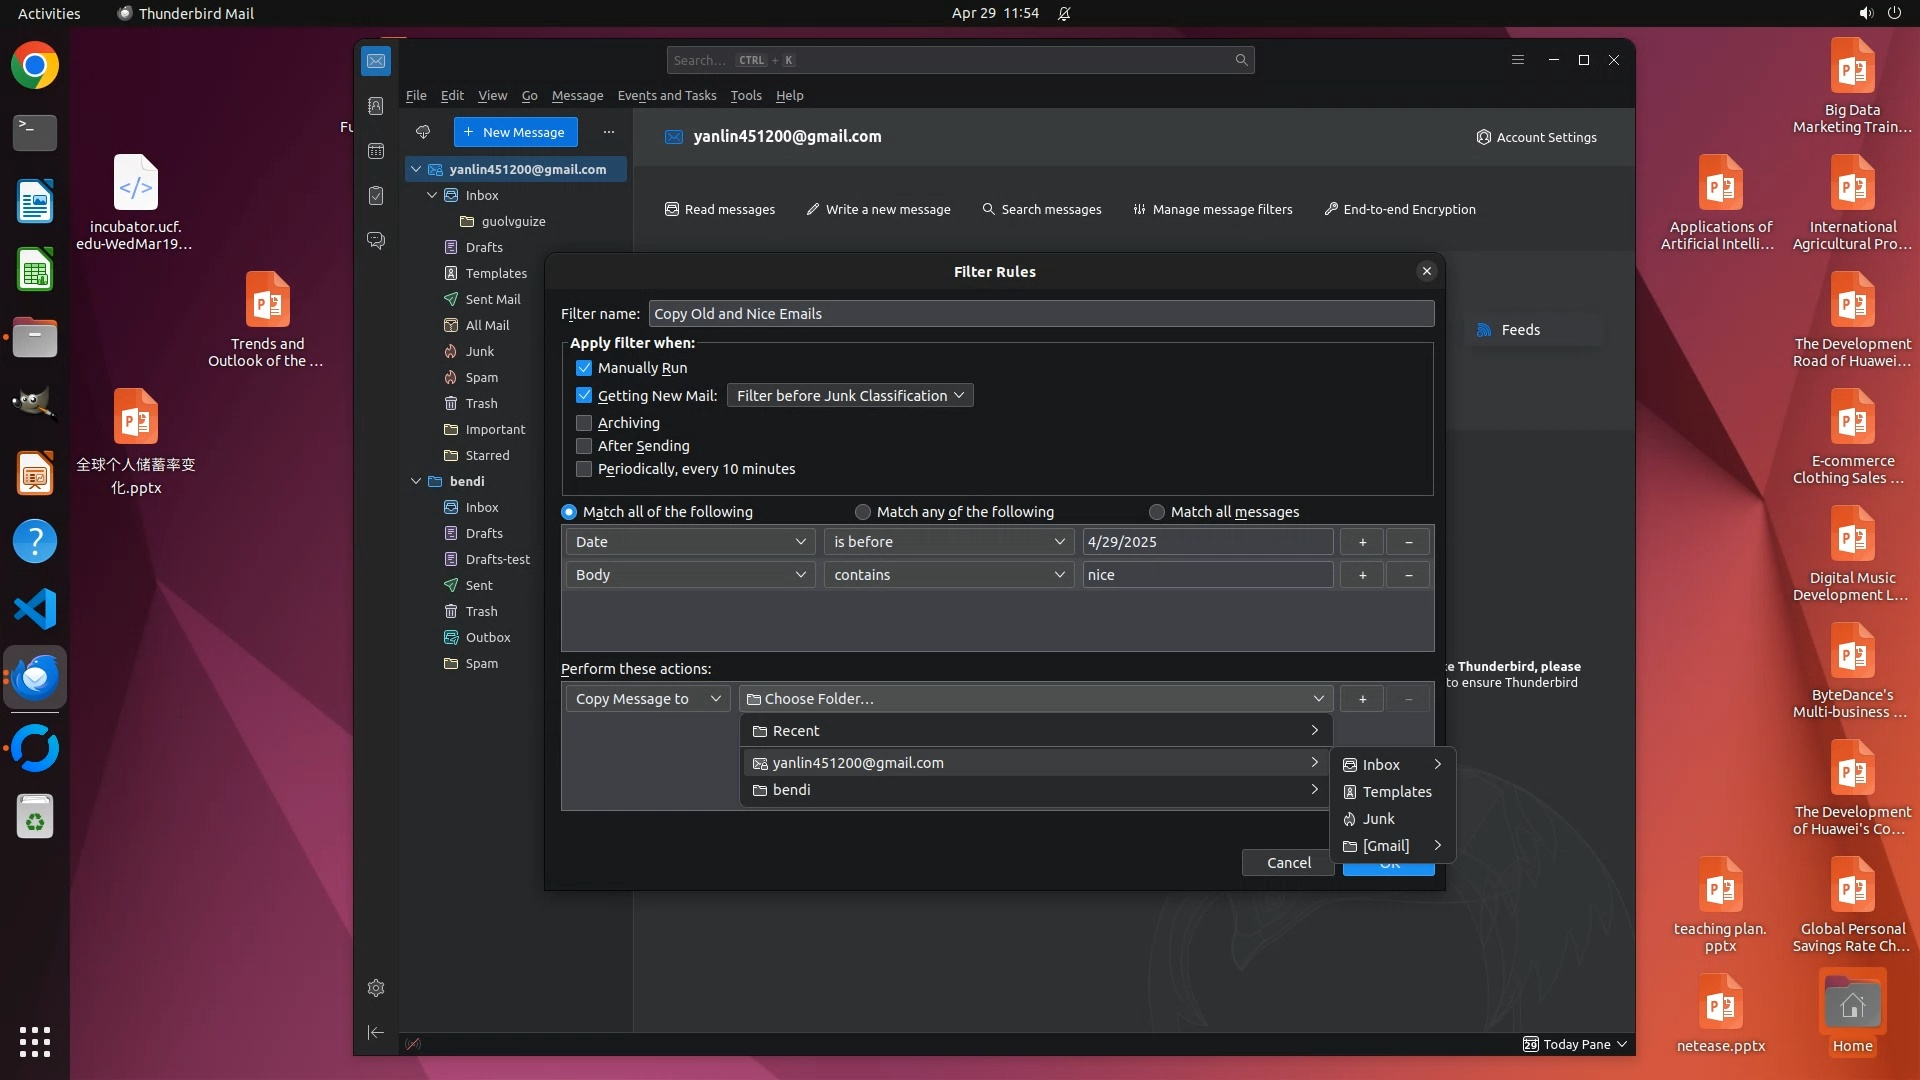Click the Manage message filters icon
The height and width of the screenshot is (1080, 1920).
(x=1139, y=210)
